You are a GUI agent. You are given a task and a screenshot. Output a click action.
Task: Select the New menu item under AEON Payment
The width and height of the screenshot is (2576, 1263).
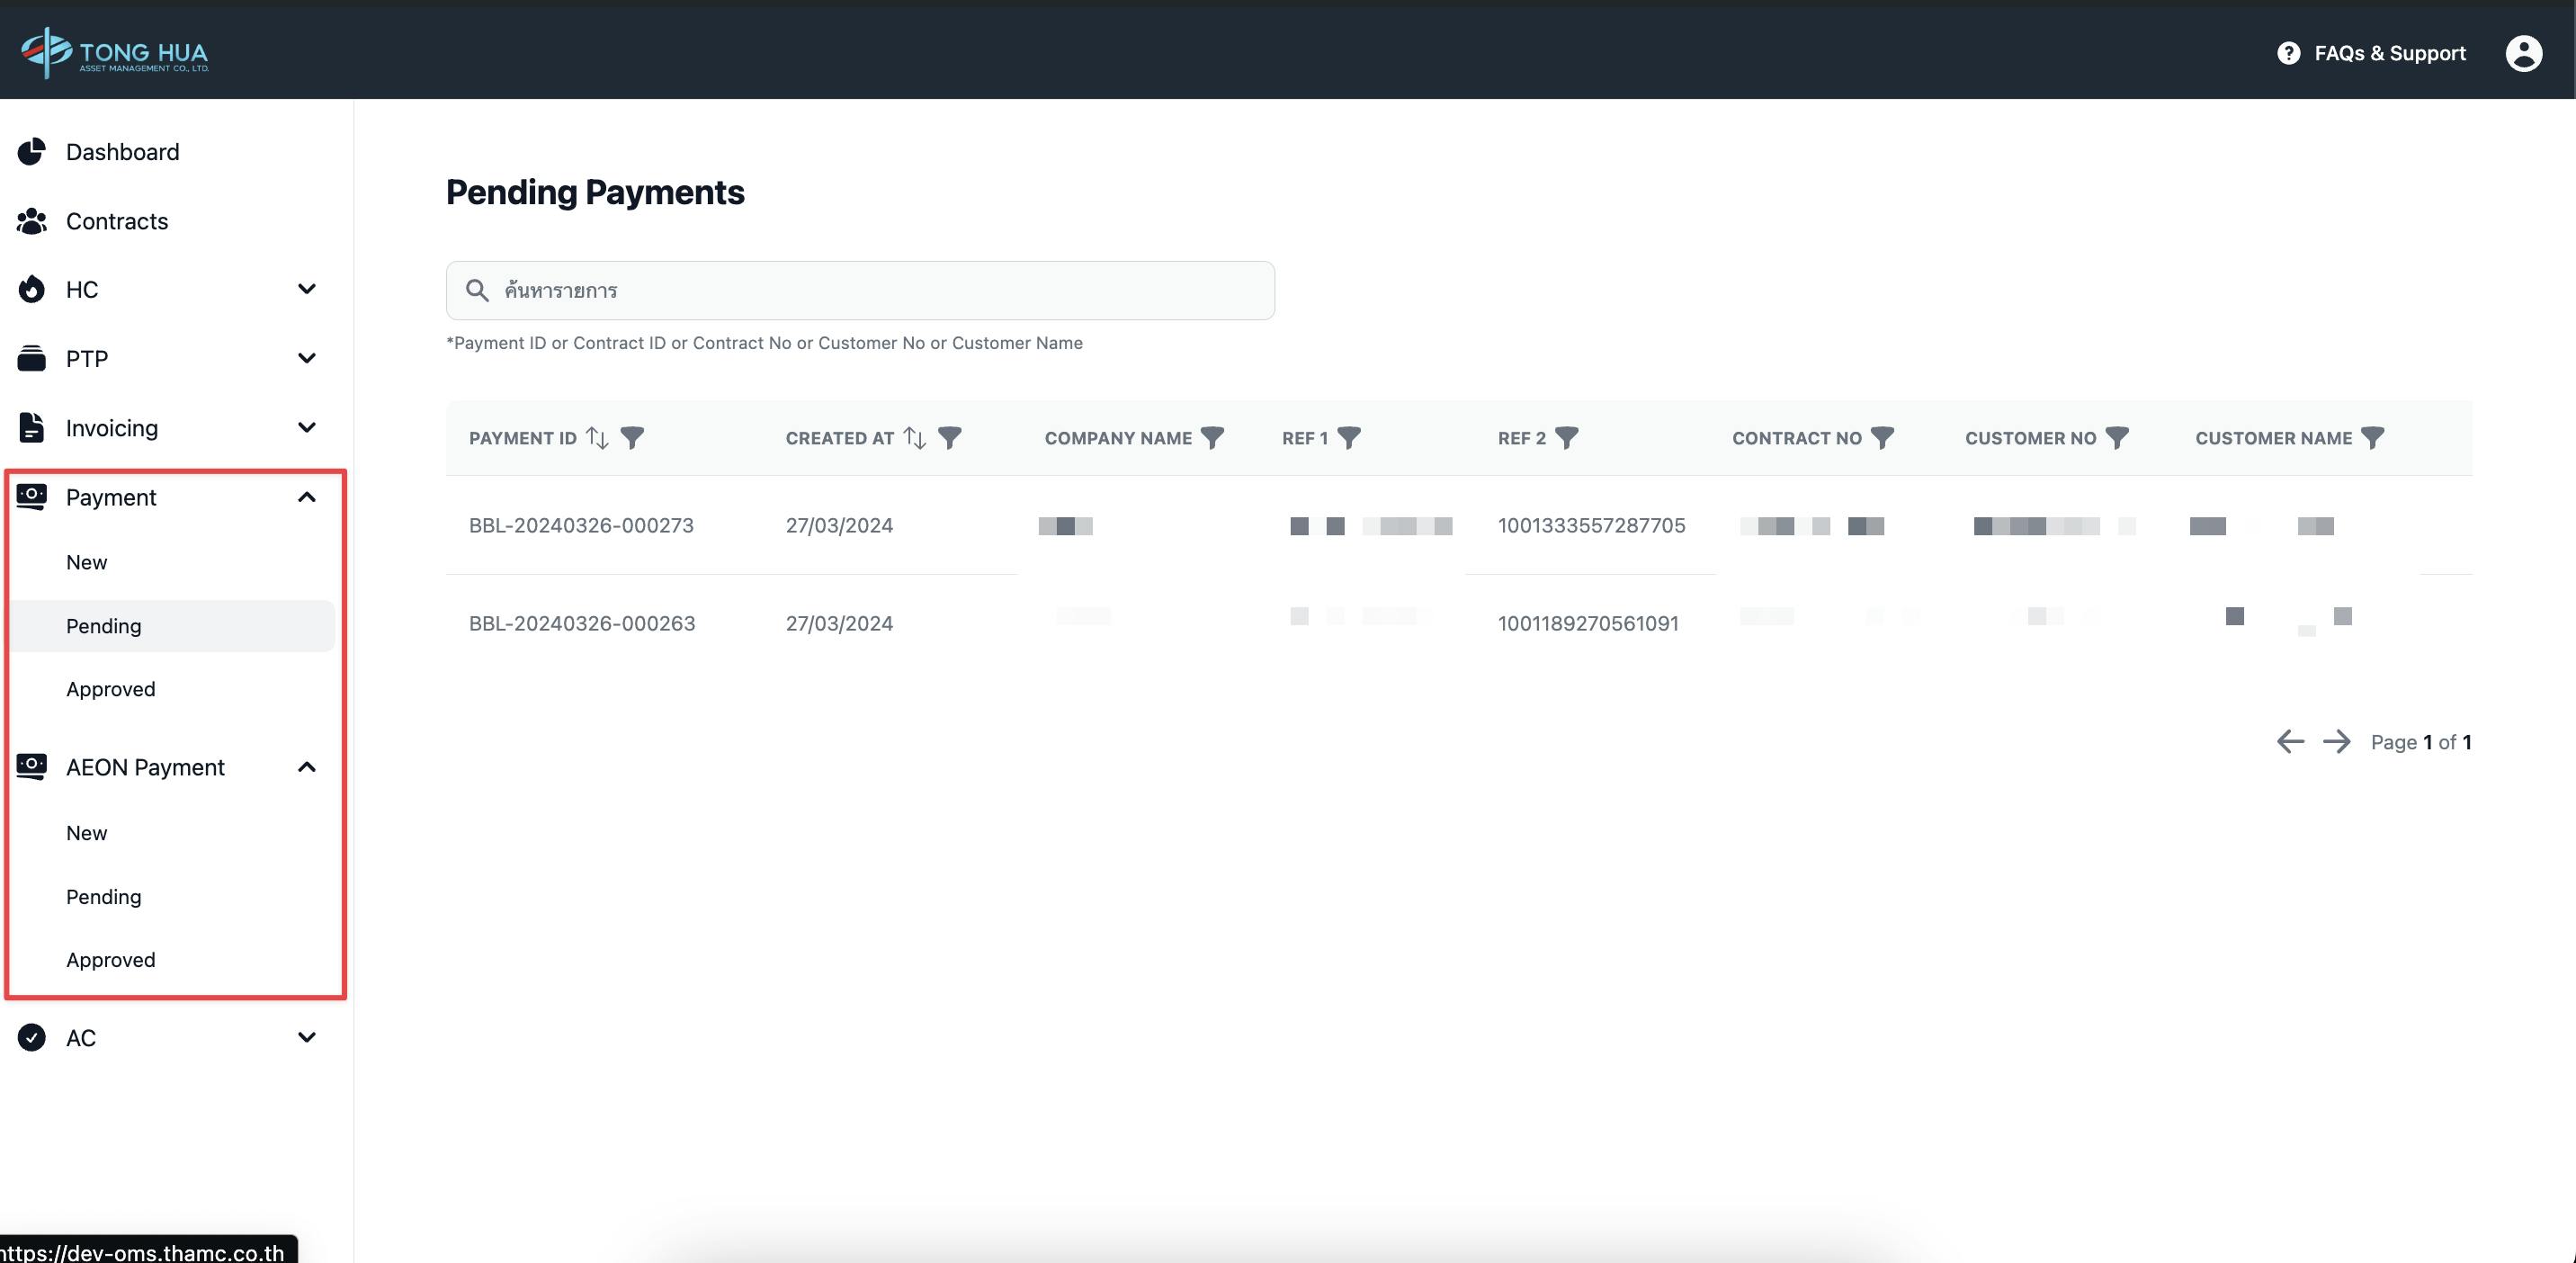click(85, 833)
